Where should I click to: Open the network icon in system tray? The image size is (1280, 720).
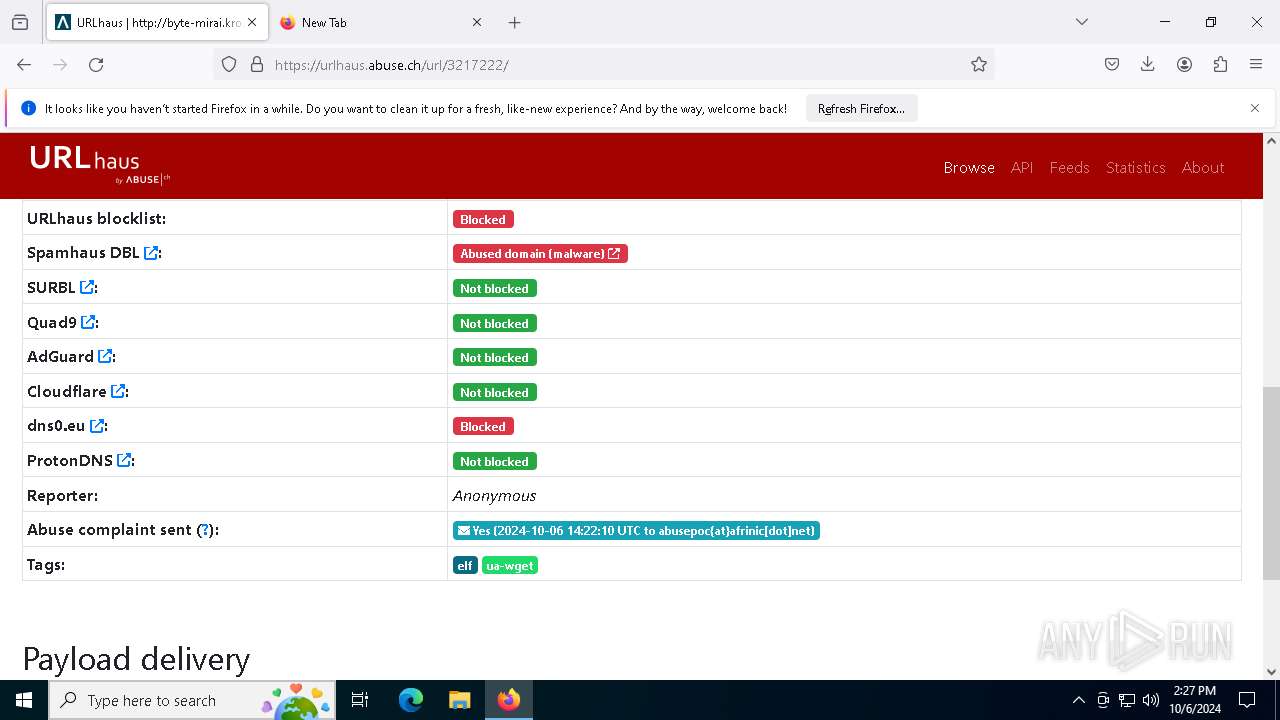[1127, 700]
